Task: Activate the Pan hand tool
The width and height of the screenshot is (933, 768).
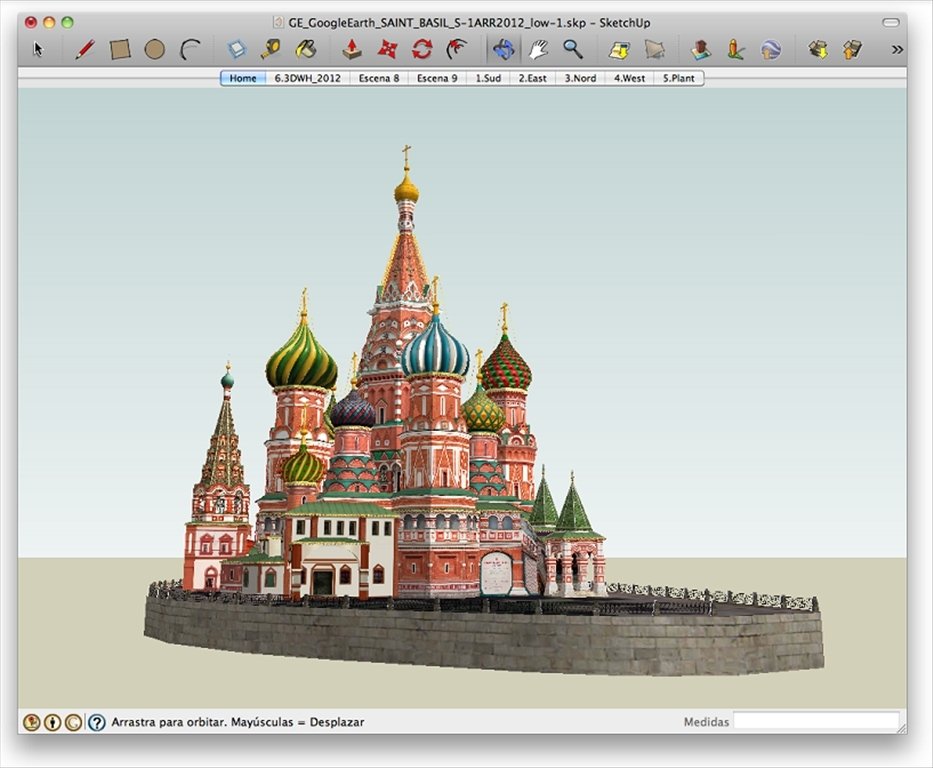Action: [538, 49]
